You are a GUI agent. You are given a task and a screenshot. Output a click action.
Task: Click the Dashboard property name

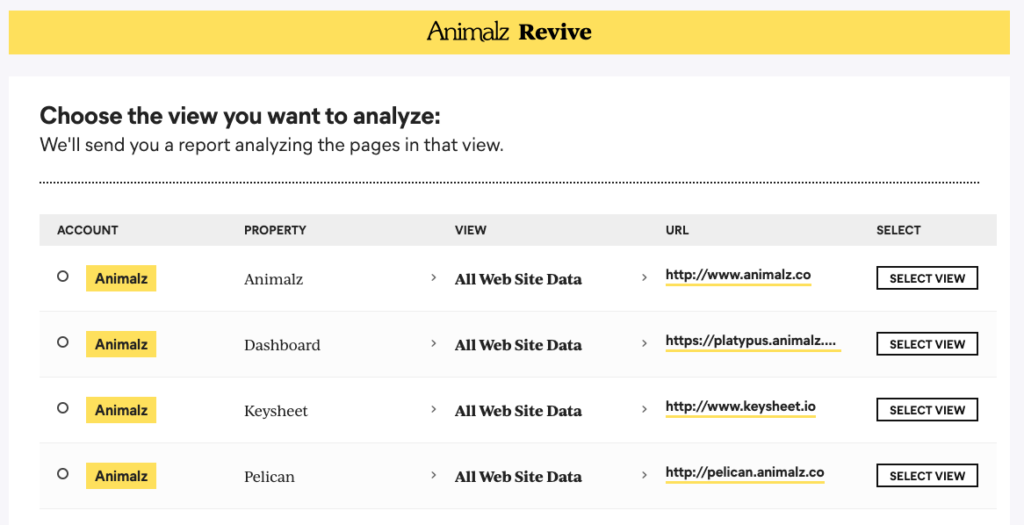(x=282, y=345)
